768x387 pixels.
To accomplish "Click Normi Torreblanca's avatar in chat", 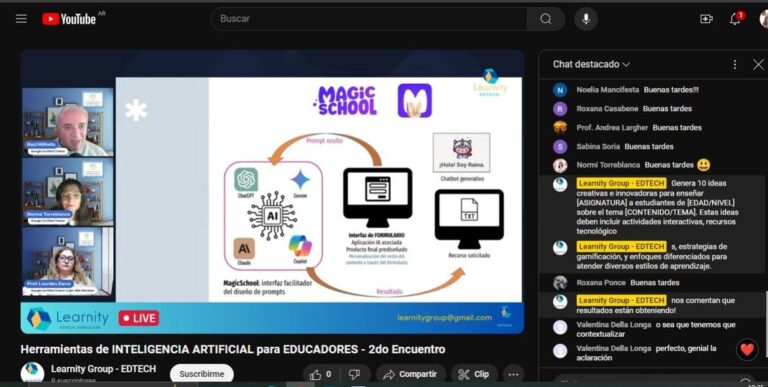I will pos(560,165).
